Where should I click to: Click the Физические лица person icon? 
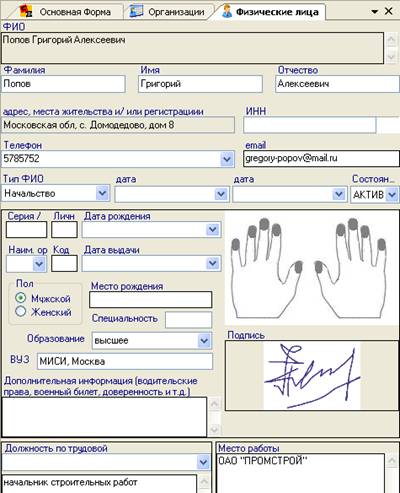pyautogui.click(x=227, y=11)
